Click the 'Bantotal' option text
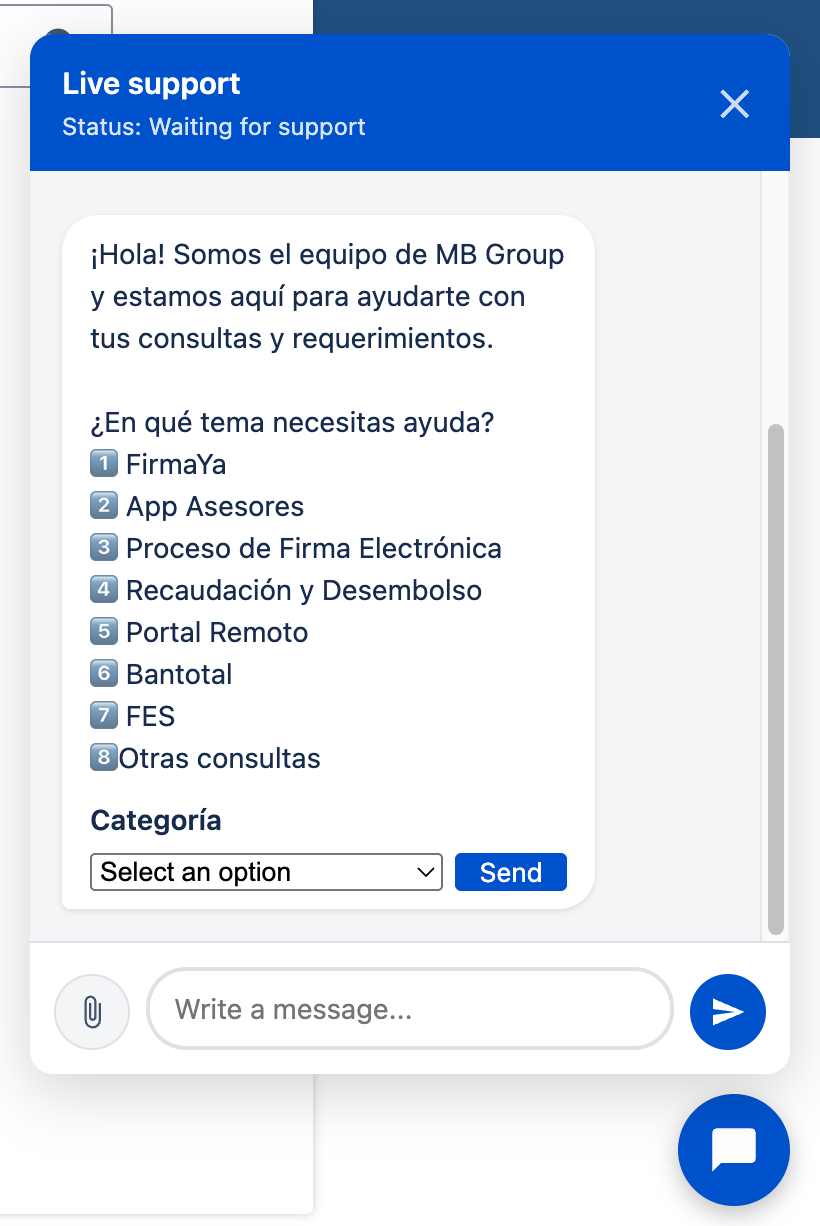 (x=179, y=675)
